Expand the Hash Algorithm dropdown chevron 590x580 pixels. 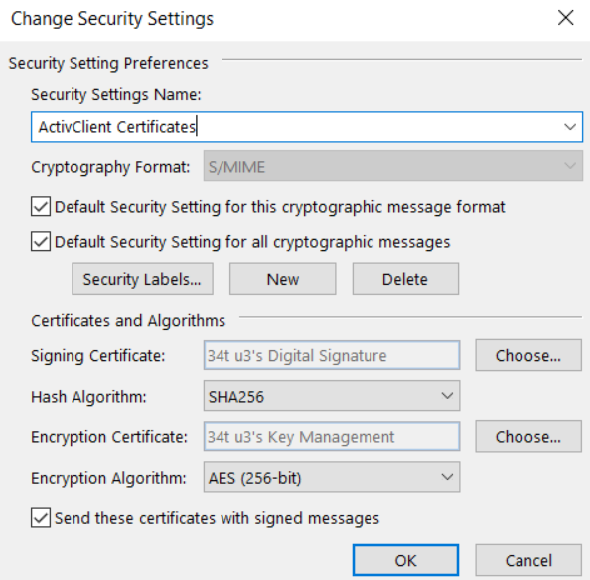click(447, 396)
